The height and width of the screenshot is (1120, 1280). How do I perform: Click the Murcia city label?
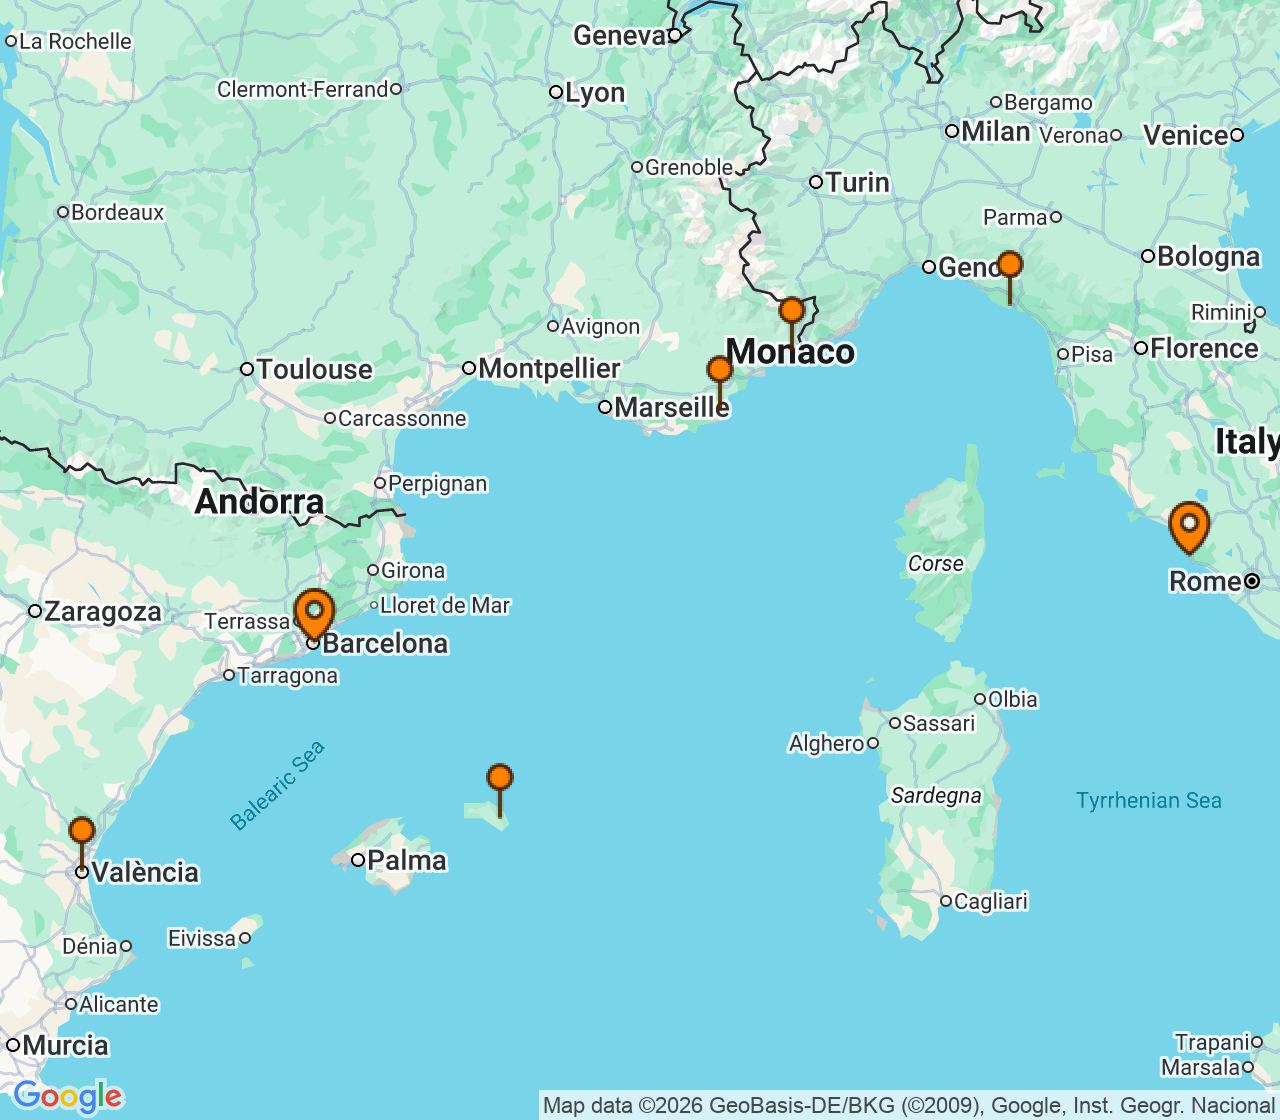(x=65, y=1046)
